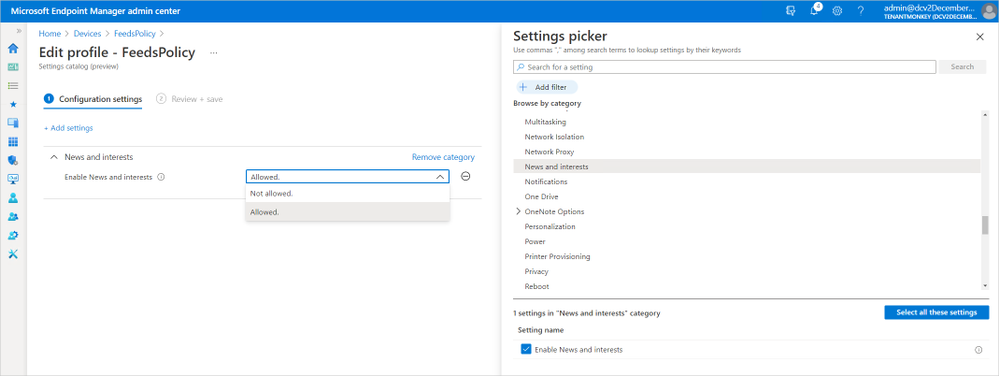This screenshot has height=376, width=999.
Task: Click the Favorites star icon
Action: pyautogui.click(x=13, y=104)
